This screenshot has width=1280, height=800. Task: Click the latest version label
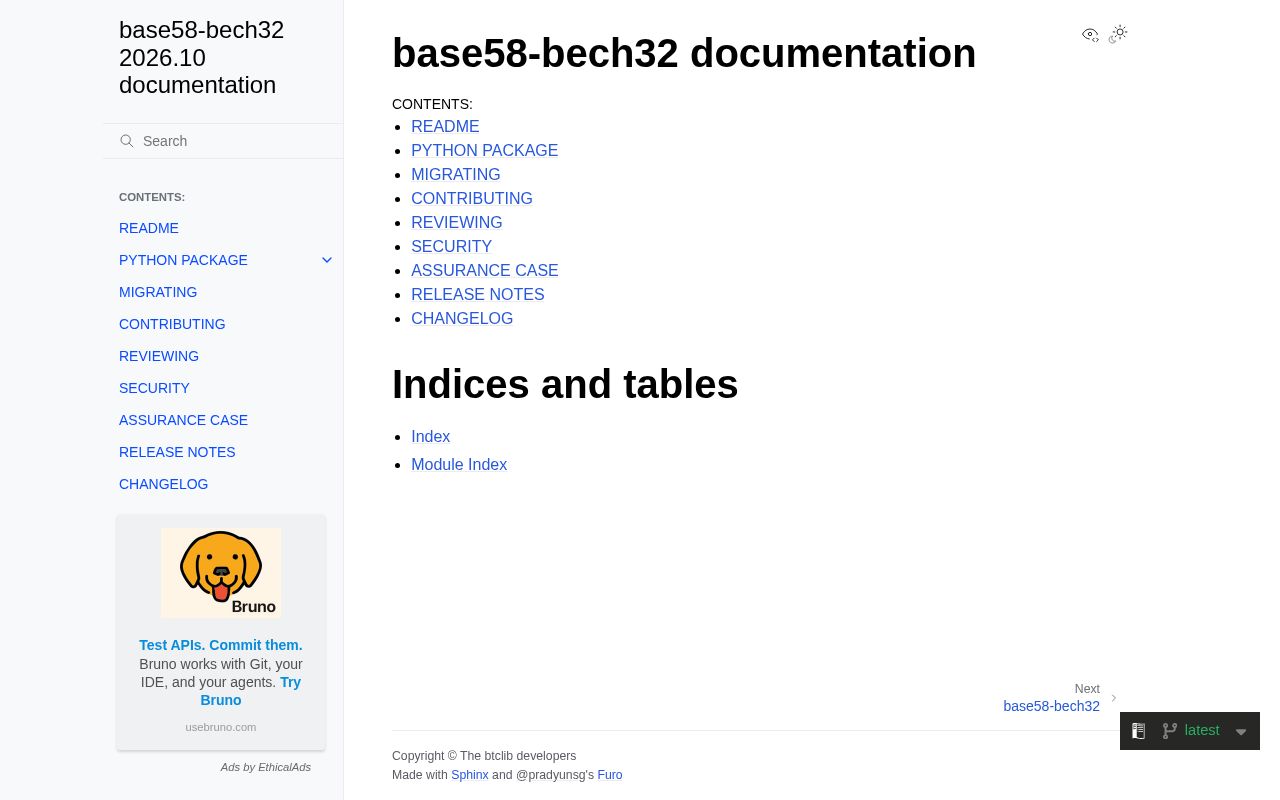click(1202, 731)
